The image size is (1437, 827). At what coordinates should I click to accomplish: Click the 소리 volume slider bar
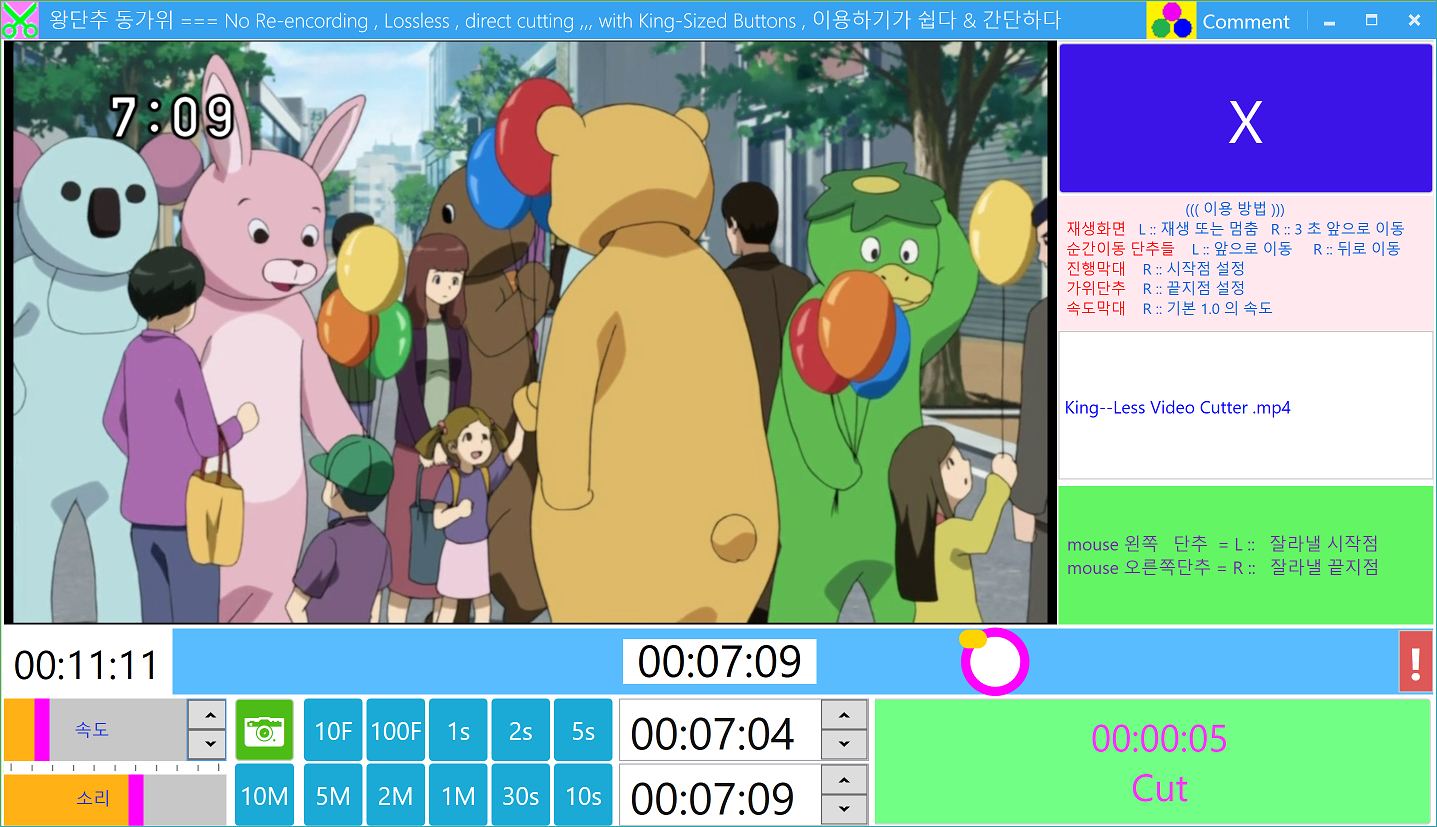click(x=115, y=799)
